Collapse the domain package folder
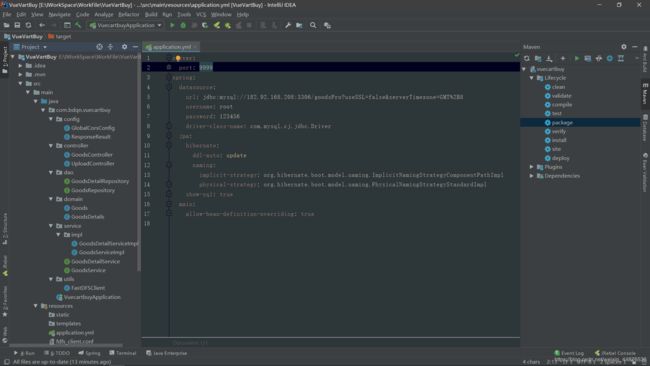650x366 pixels. pyautogui.click(x=51, y=199)
